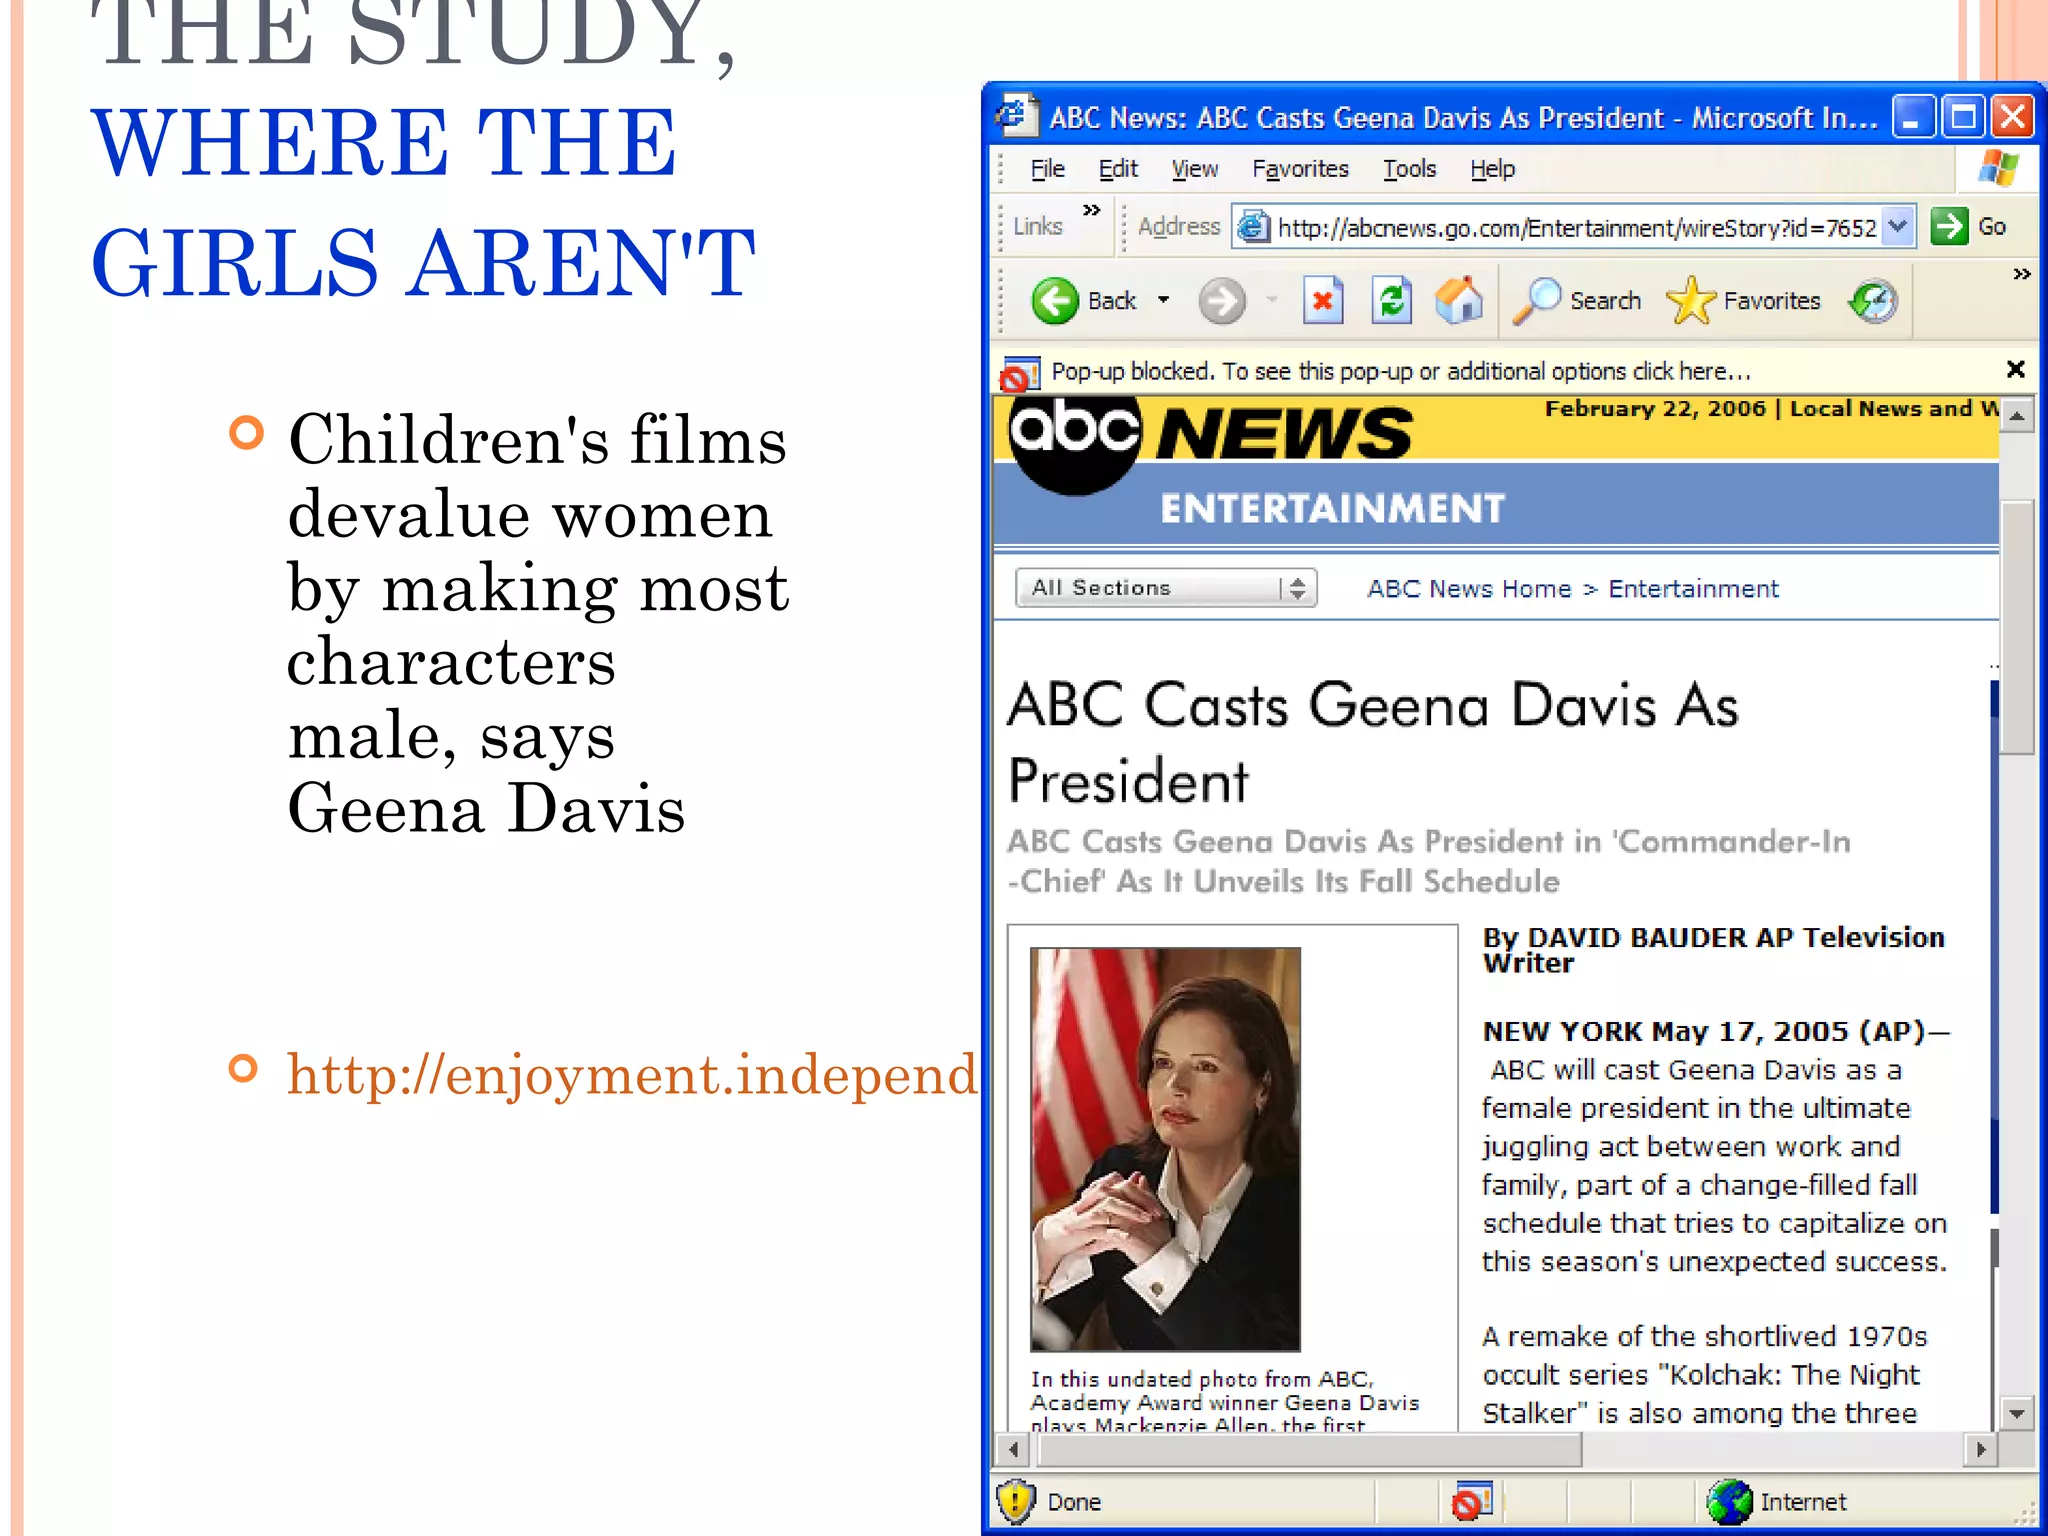Viewport: 2048px width, 1536px height.
Task: Click the Home page icon
Action: (1459, 300)
